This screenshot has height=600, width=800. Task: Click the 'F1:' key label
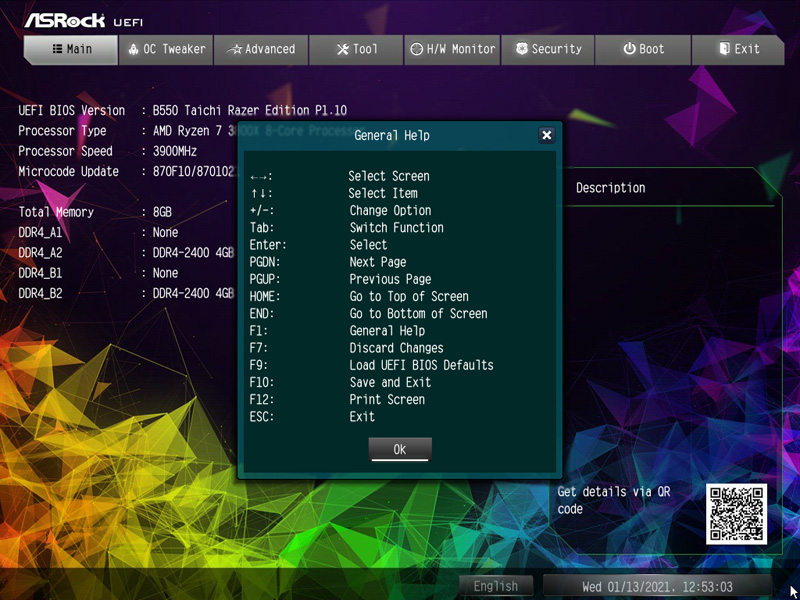[259, 331]
